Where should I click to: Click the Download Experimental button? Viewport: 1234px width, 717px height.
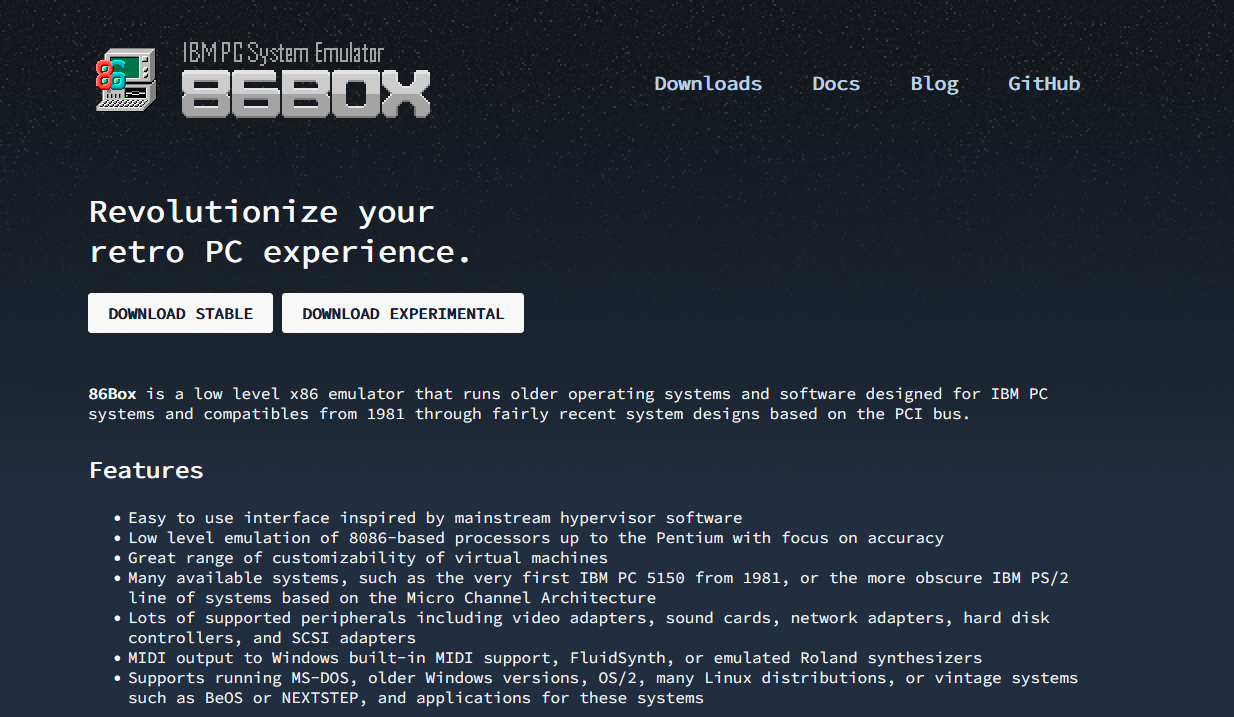tap(403, 313)
